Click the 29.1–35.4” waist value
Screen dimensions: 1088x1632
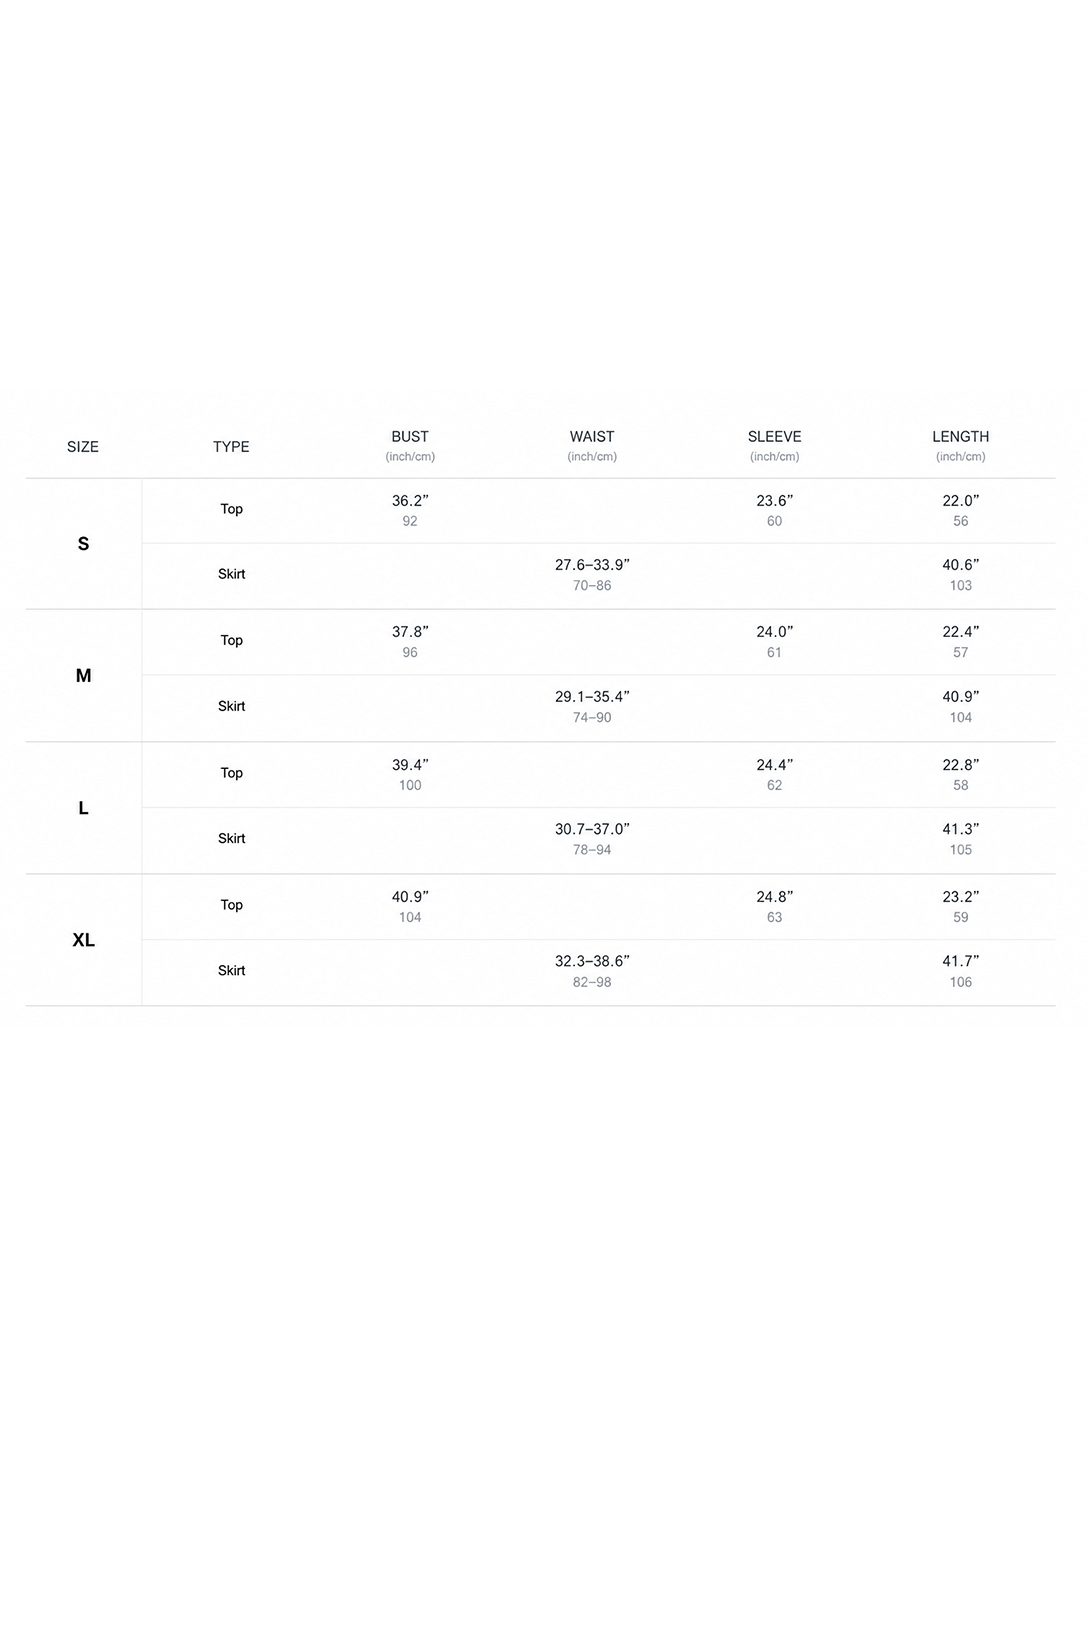pyautogui.click(x=592, y=697)
